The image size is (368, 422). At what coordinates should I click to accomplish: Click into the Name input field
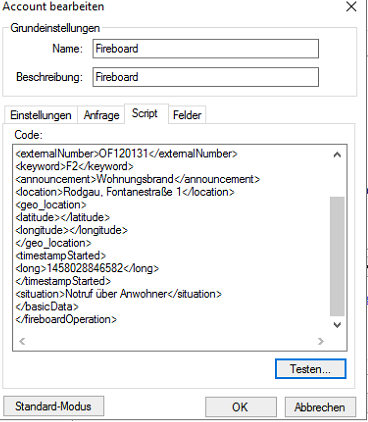point(206,49)
